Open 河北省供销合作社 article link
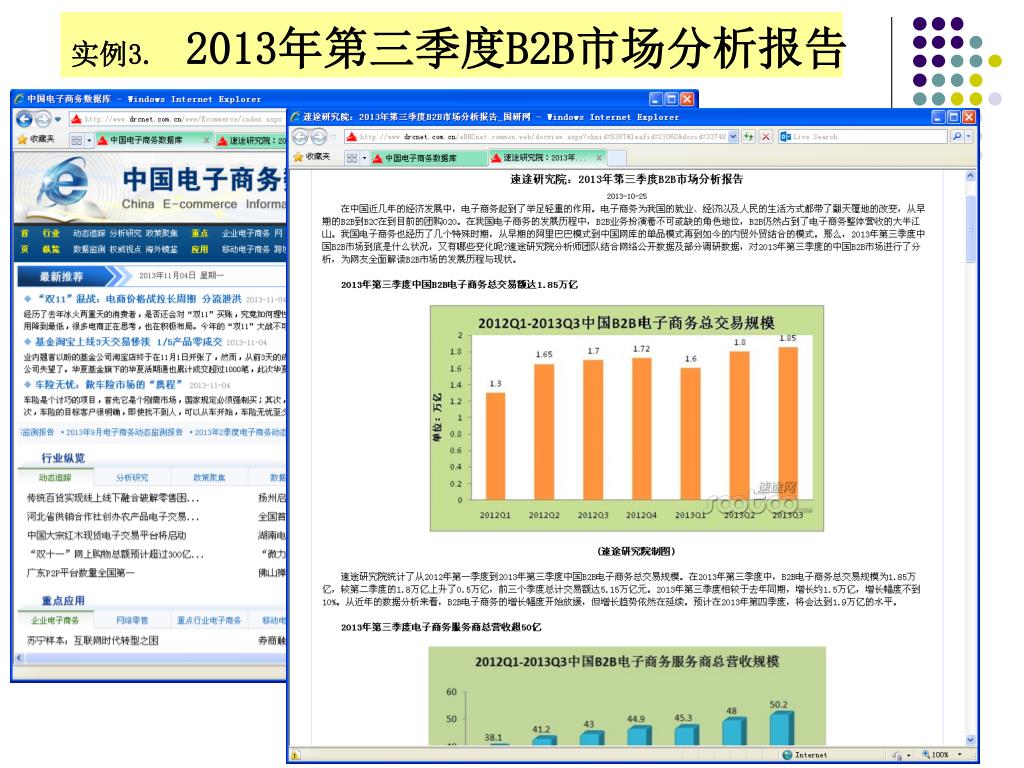1024x768 pixels. point(113,517)
